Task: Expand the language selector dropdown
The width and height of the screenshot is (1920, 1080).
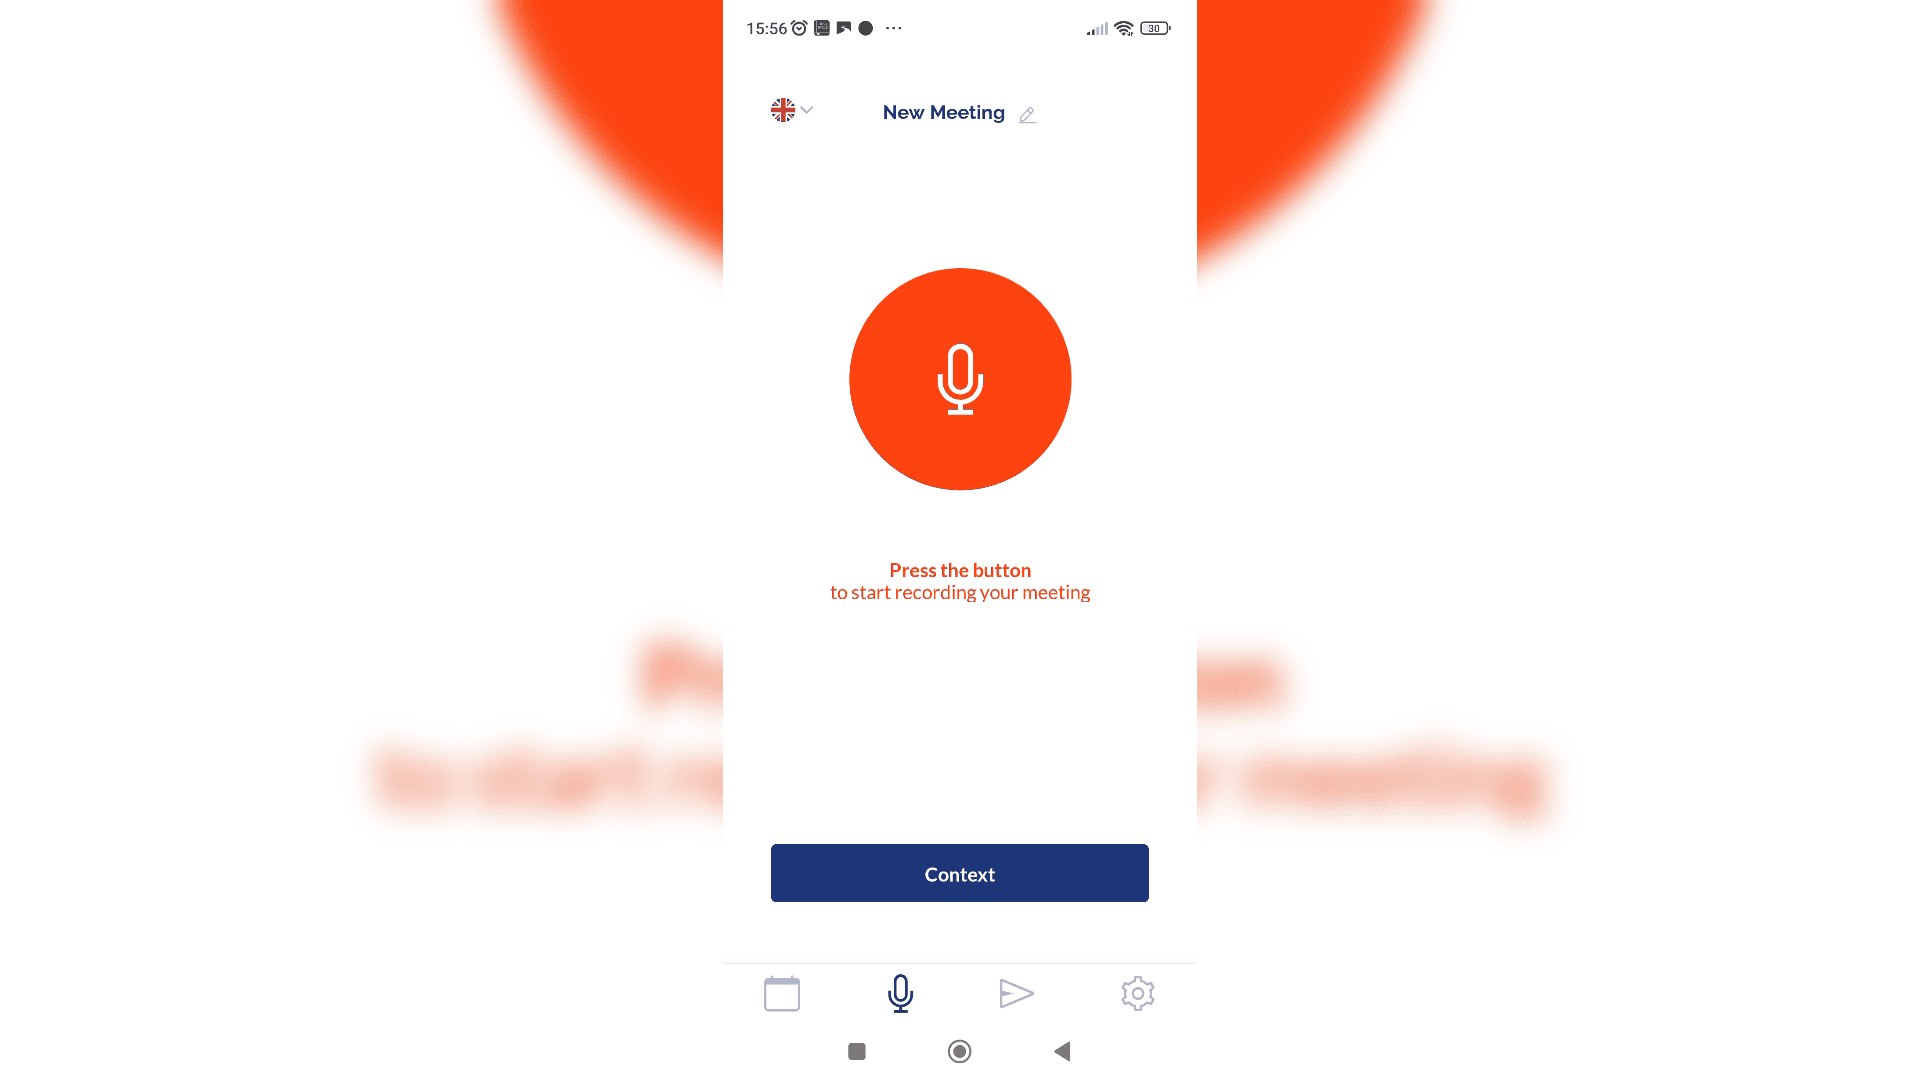Action: coord(789,109)
